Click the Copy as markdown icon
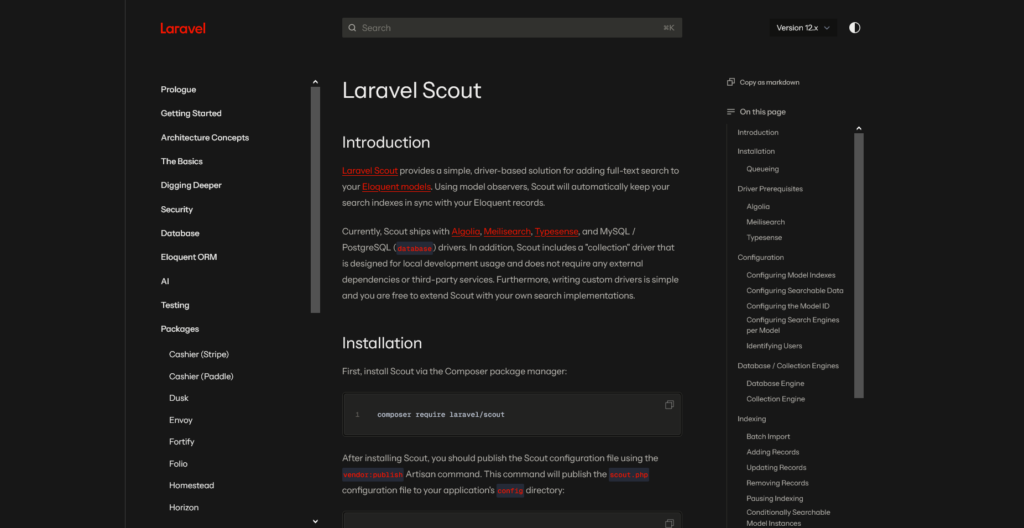 (x=731, y=82)
